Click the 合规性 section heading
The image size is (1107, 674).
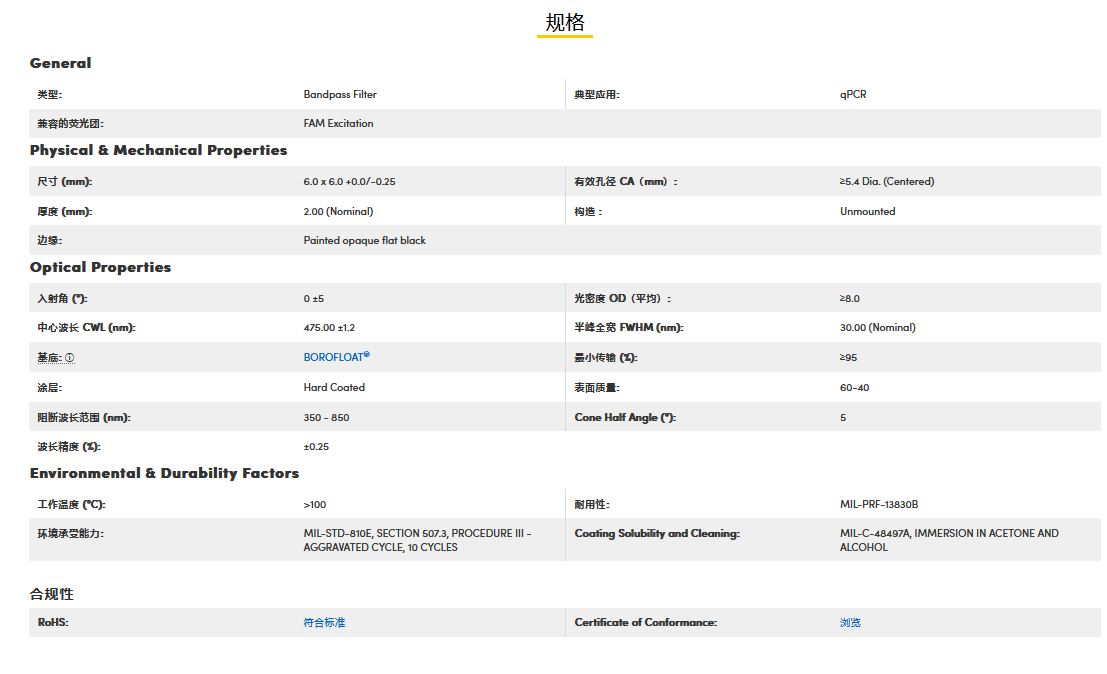(51, 594)
